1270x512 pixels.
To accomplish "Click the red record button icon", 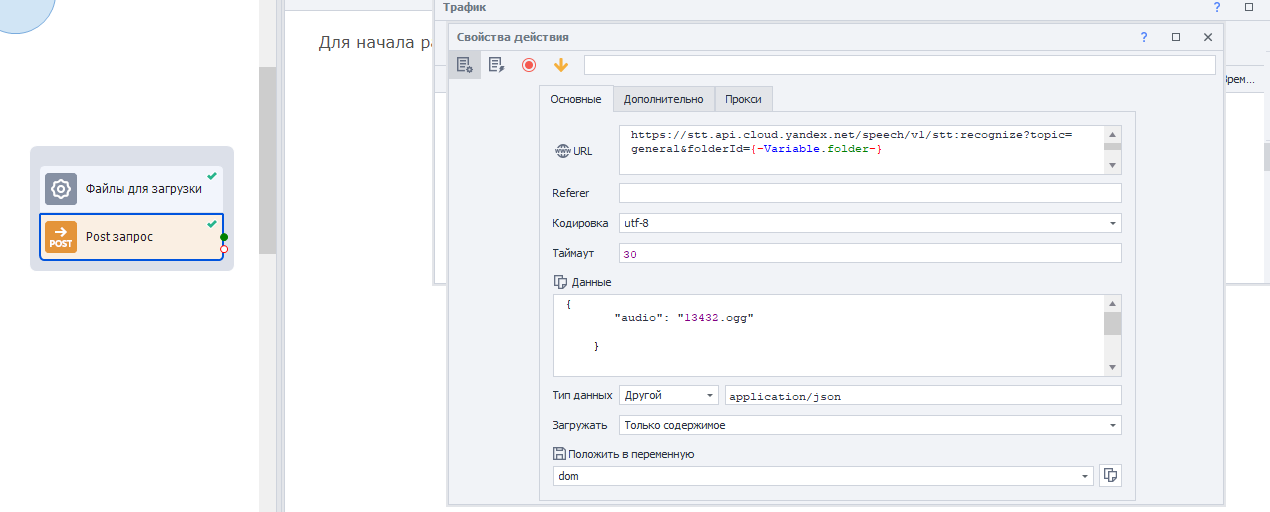I will (529, 65).
